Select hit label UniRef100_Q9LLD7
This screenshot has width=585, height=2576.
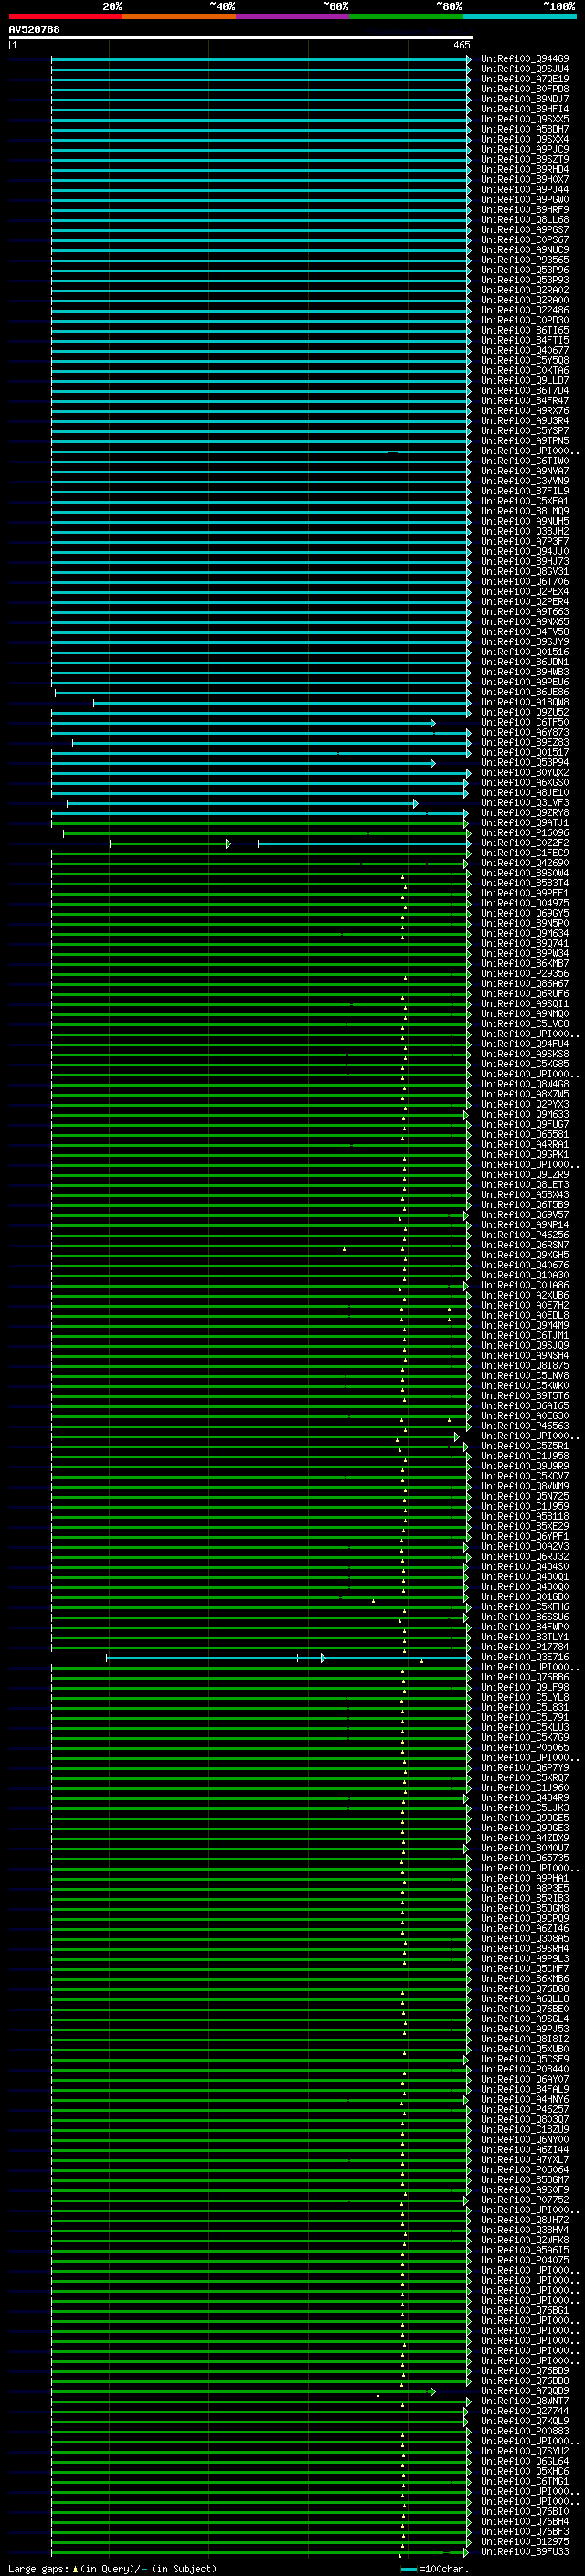click(525, 381)
